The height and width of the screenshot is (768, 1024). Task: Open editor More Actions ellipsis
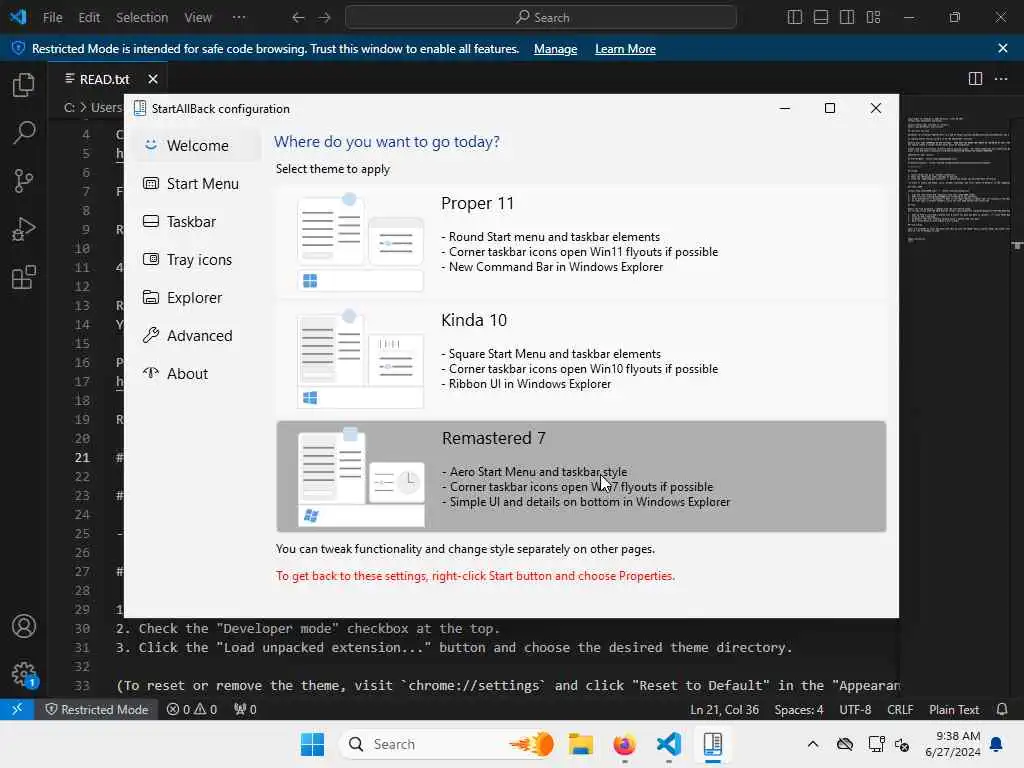(1001, 79)
